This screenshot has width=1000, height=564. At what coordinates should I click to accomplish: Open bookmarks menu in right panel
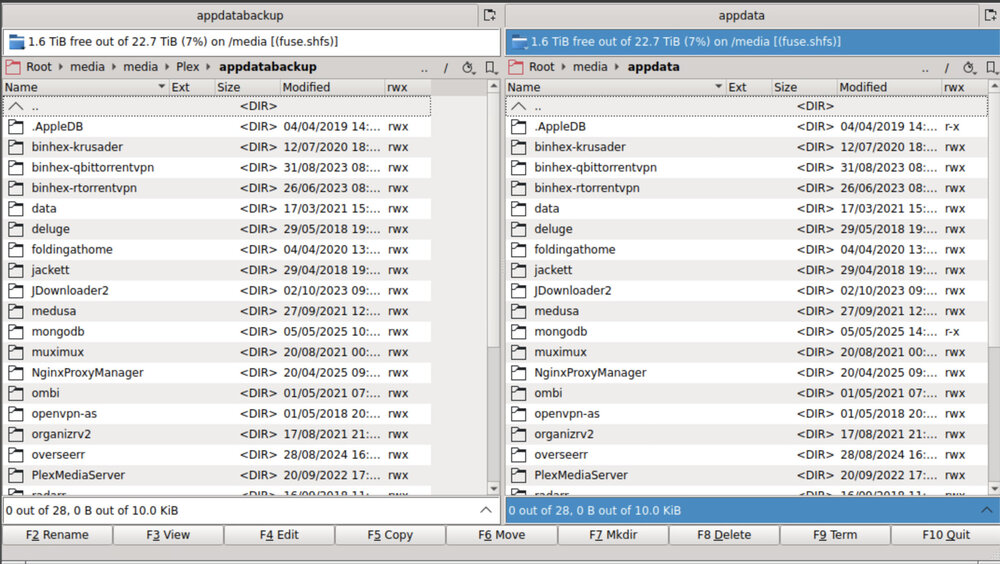(991, 68)
